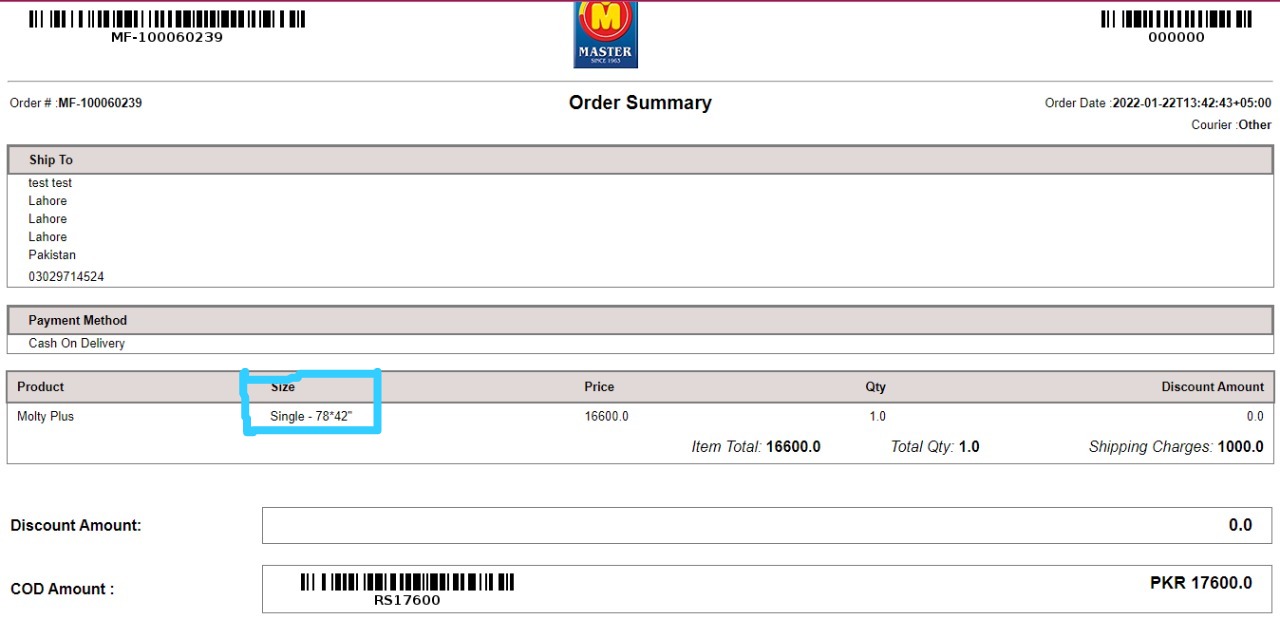1280x619 pixels.
Task: Click the Product column header
Action: tap(41, 387)
